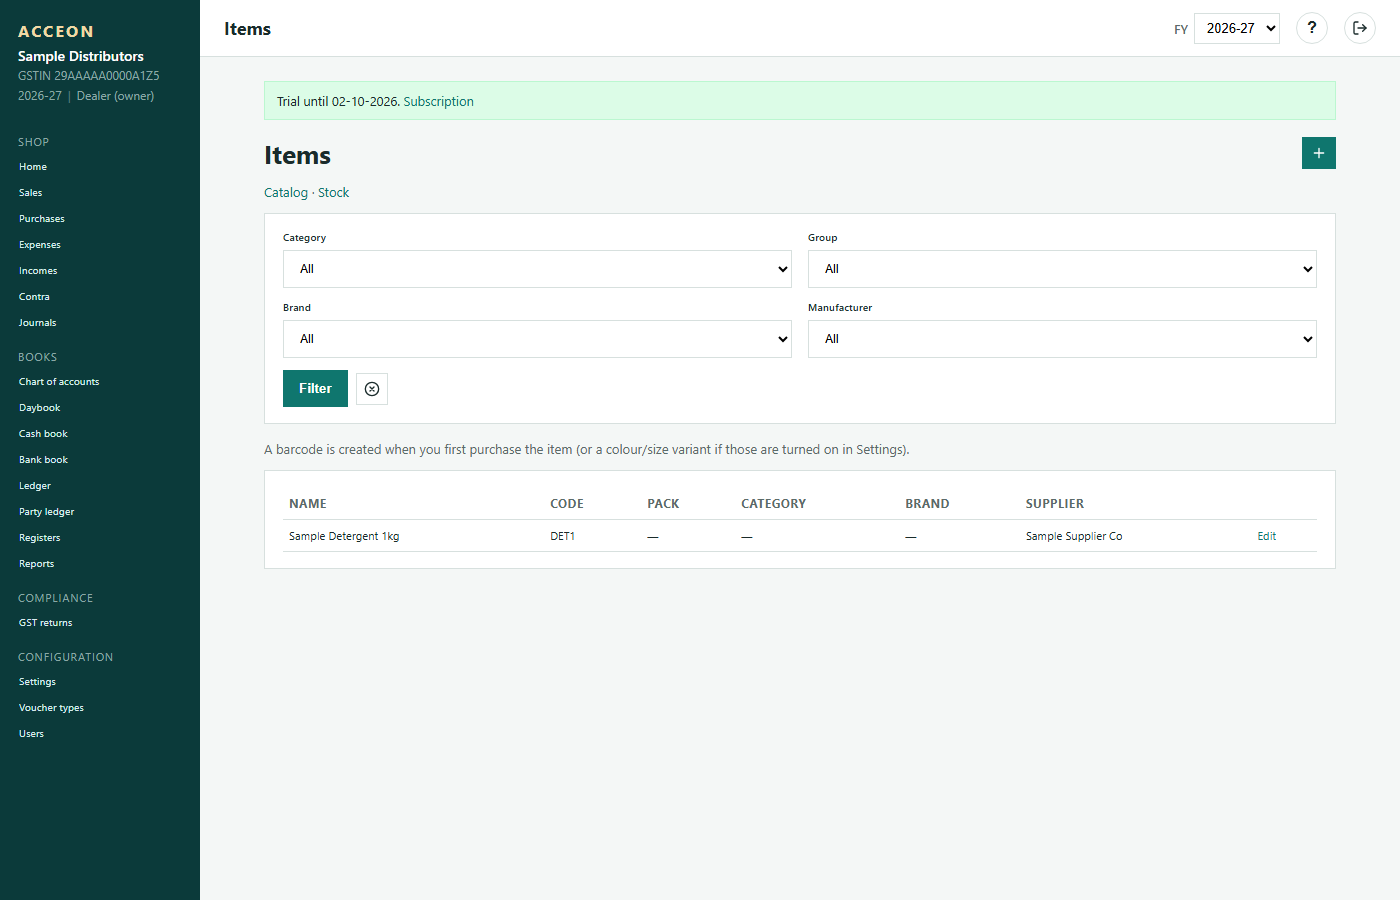Open Settings in sidebar
Screen dimensions: 1400x900
pos(37,682)
